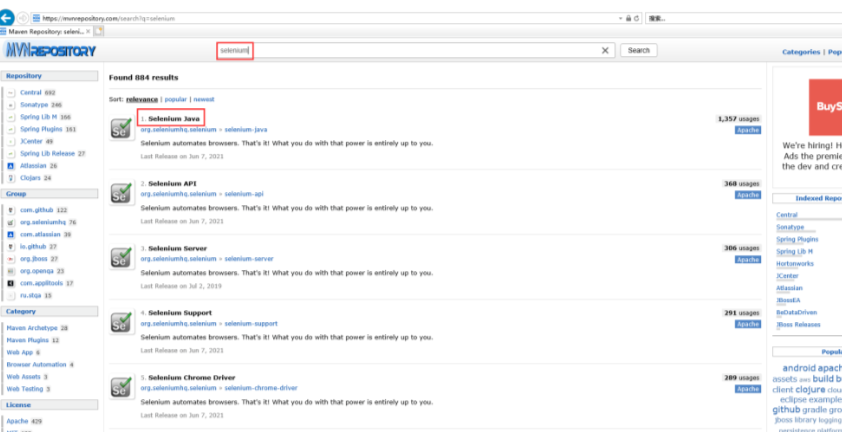Click the icon beside Sonatype repository
Viewport: 842px width, 432px height.
coord(11,105)
